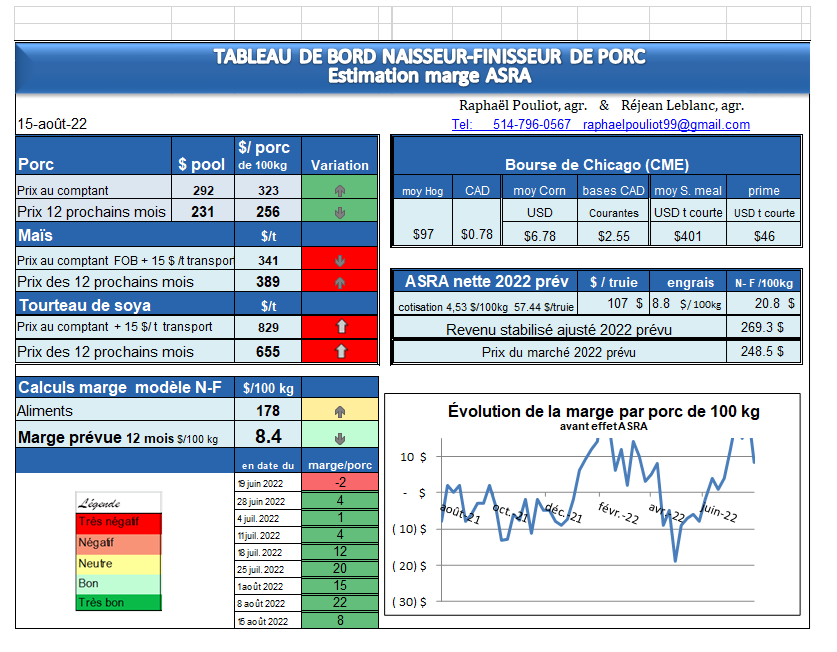Select the $ / truie value 107 $
Image resolution: width=837 pixels, height=652 pixels.
[x=613, y=303]
